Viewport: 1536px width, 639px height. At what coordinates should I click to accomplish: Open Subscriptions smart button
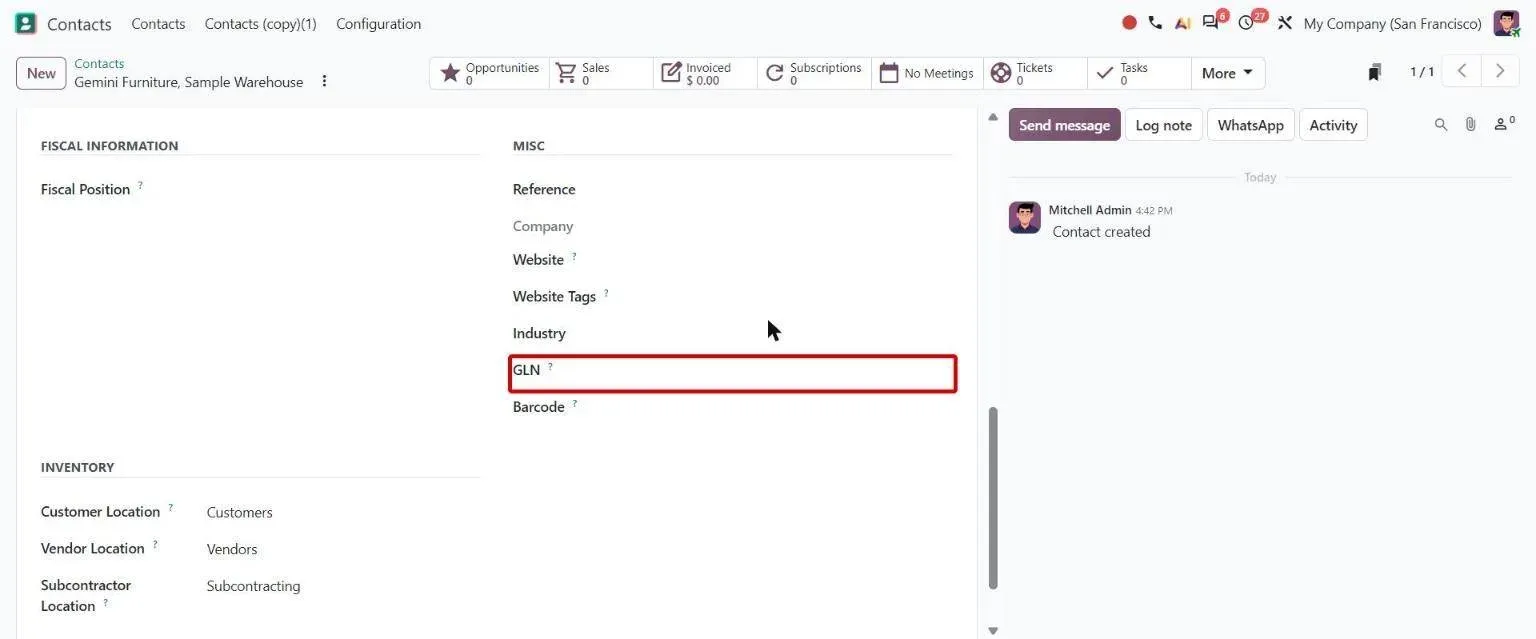(814, 73)
